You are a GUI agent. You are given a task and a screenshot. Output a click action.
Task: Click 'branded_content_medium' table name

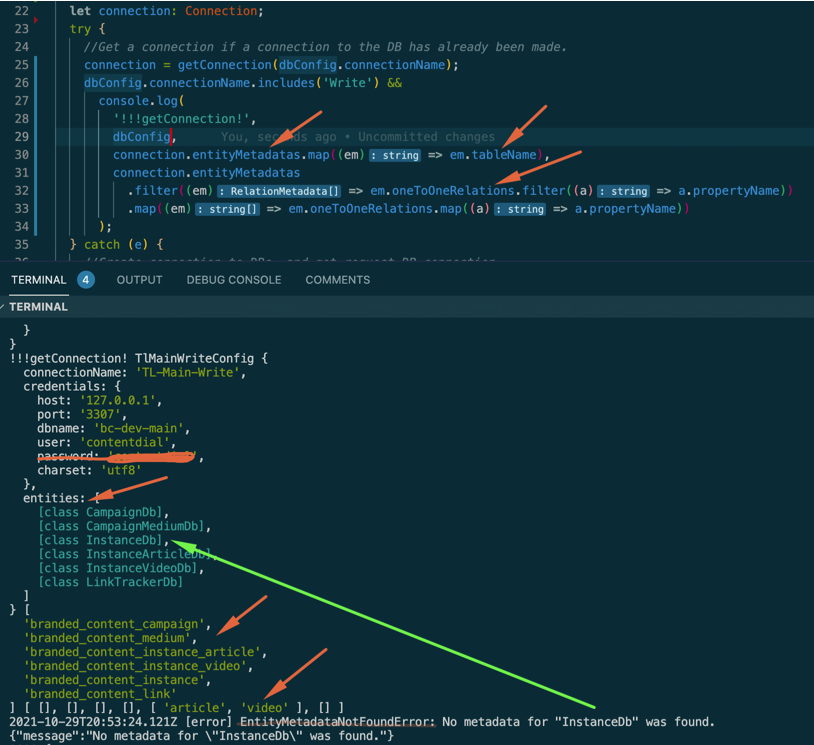click(107, 638)
